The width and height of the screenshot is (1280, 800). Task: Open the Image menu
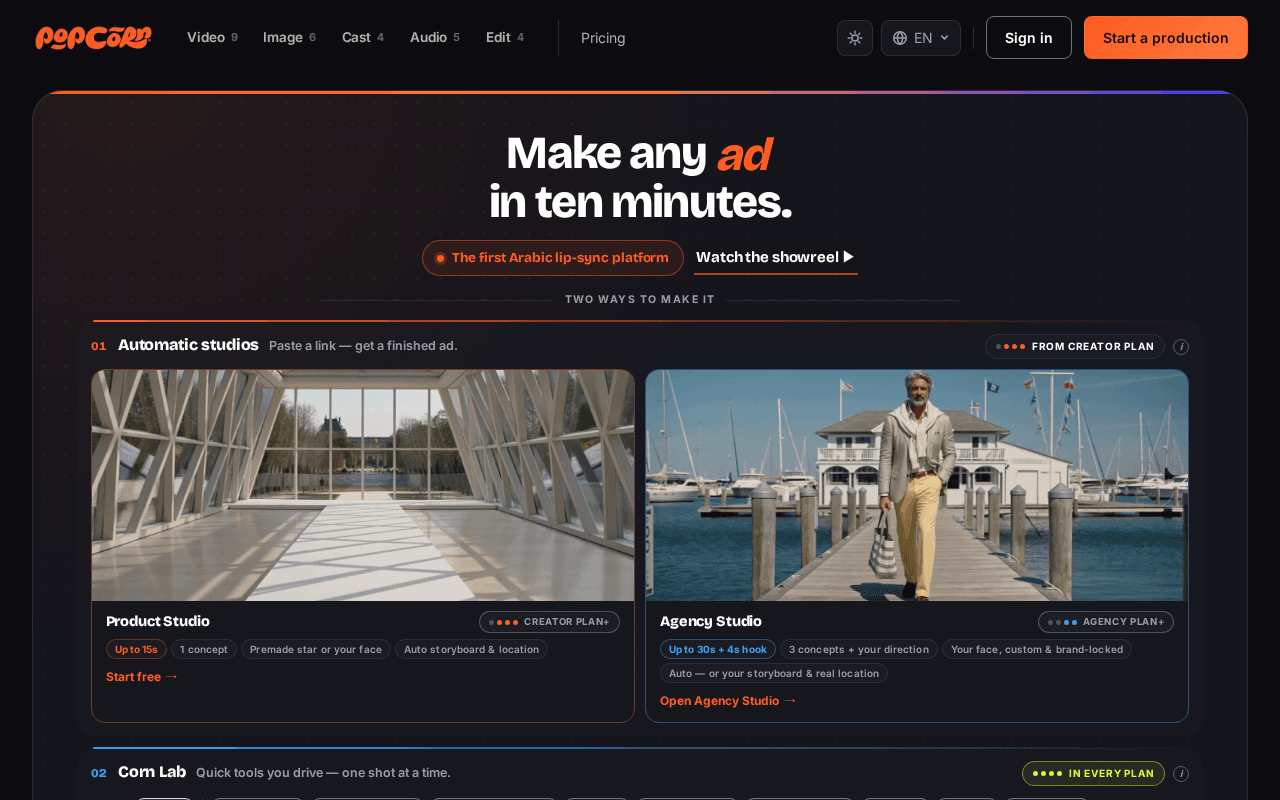click(x=289, y=38)
